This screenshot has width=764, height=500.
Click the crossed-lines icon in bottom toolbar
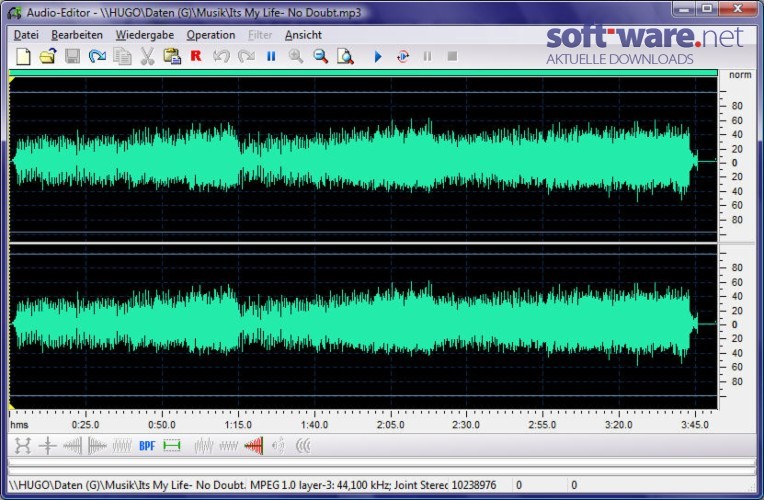(x=48, y=445)
